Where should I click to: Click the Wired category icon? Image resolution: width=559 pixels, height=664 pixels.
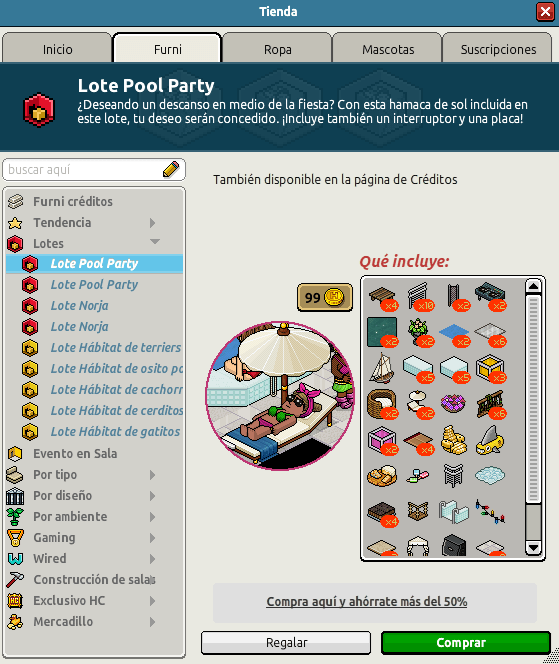click(15, 559)
